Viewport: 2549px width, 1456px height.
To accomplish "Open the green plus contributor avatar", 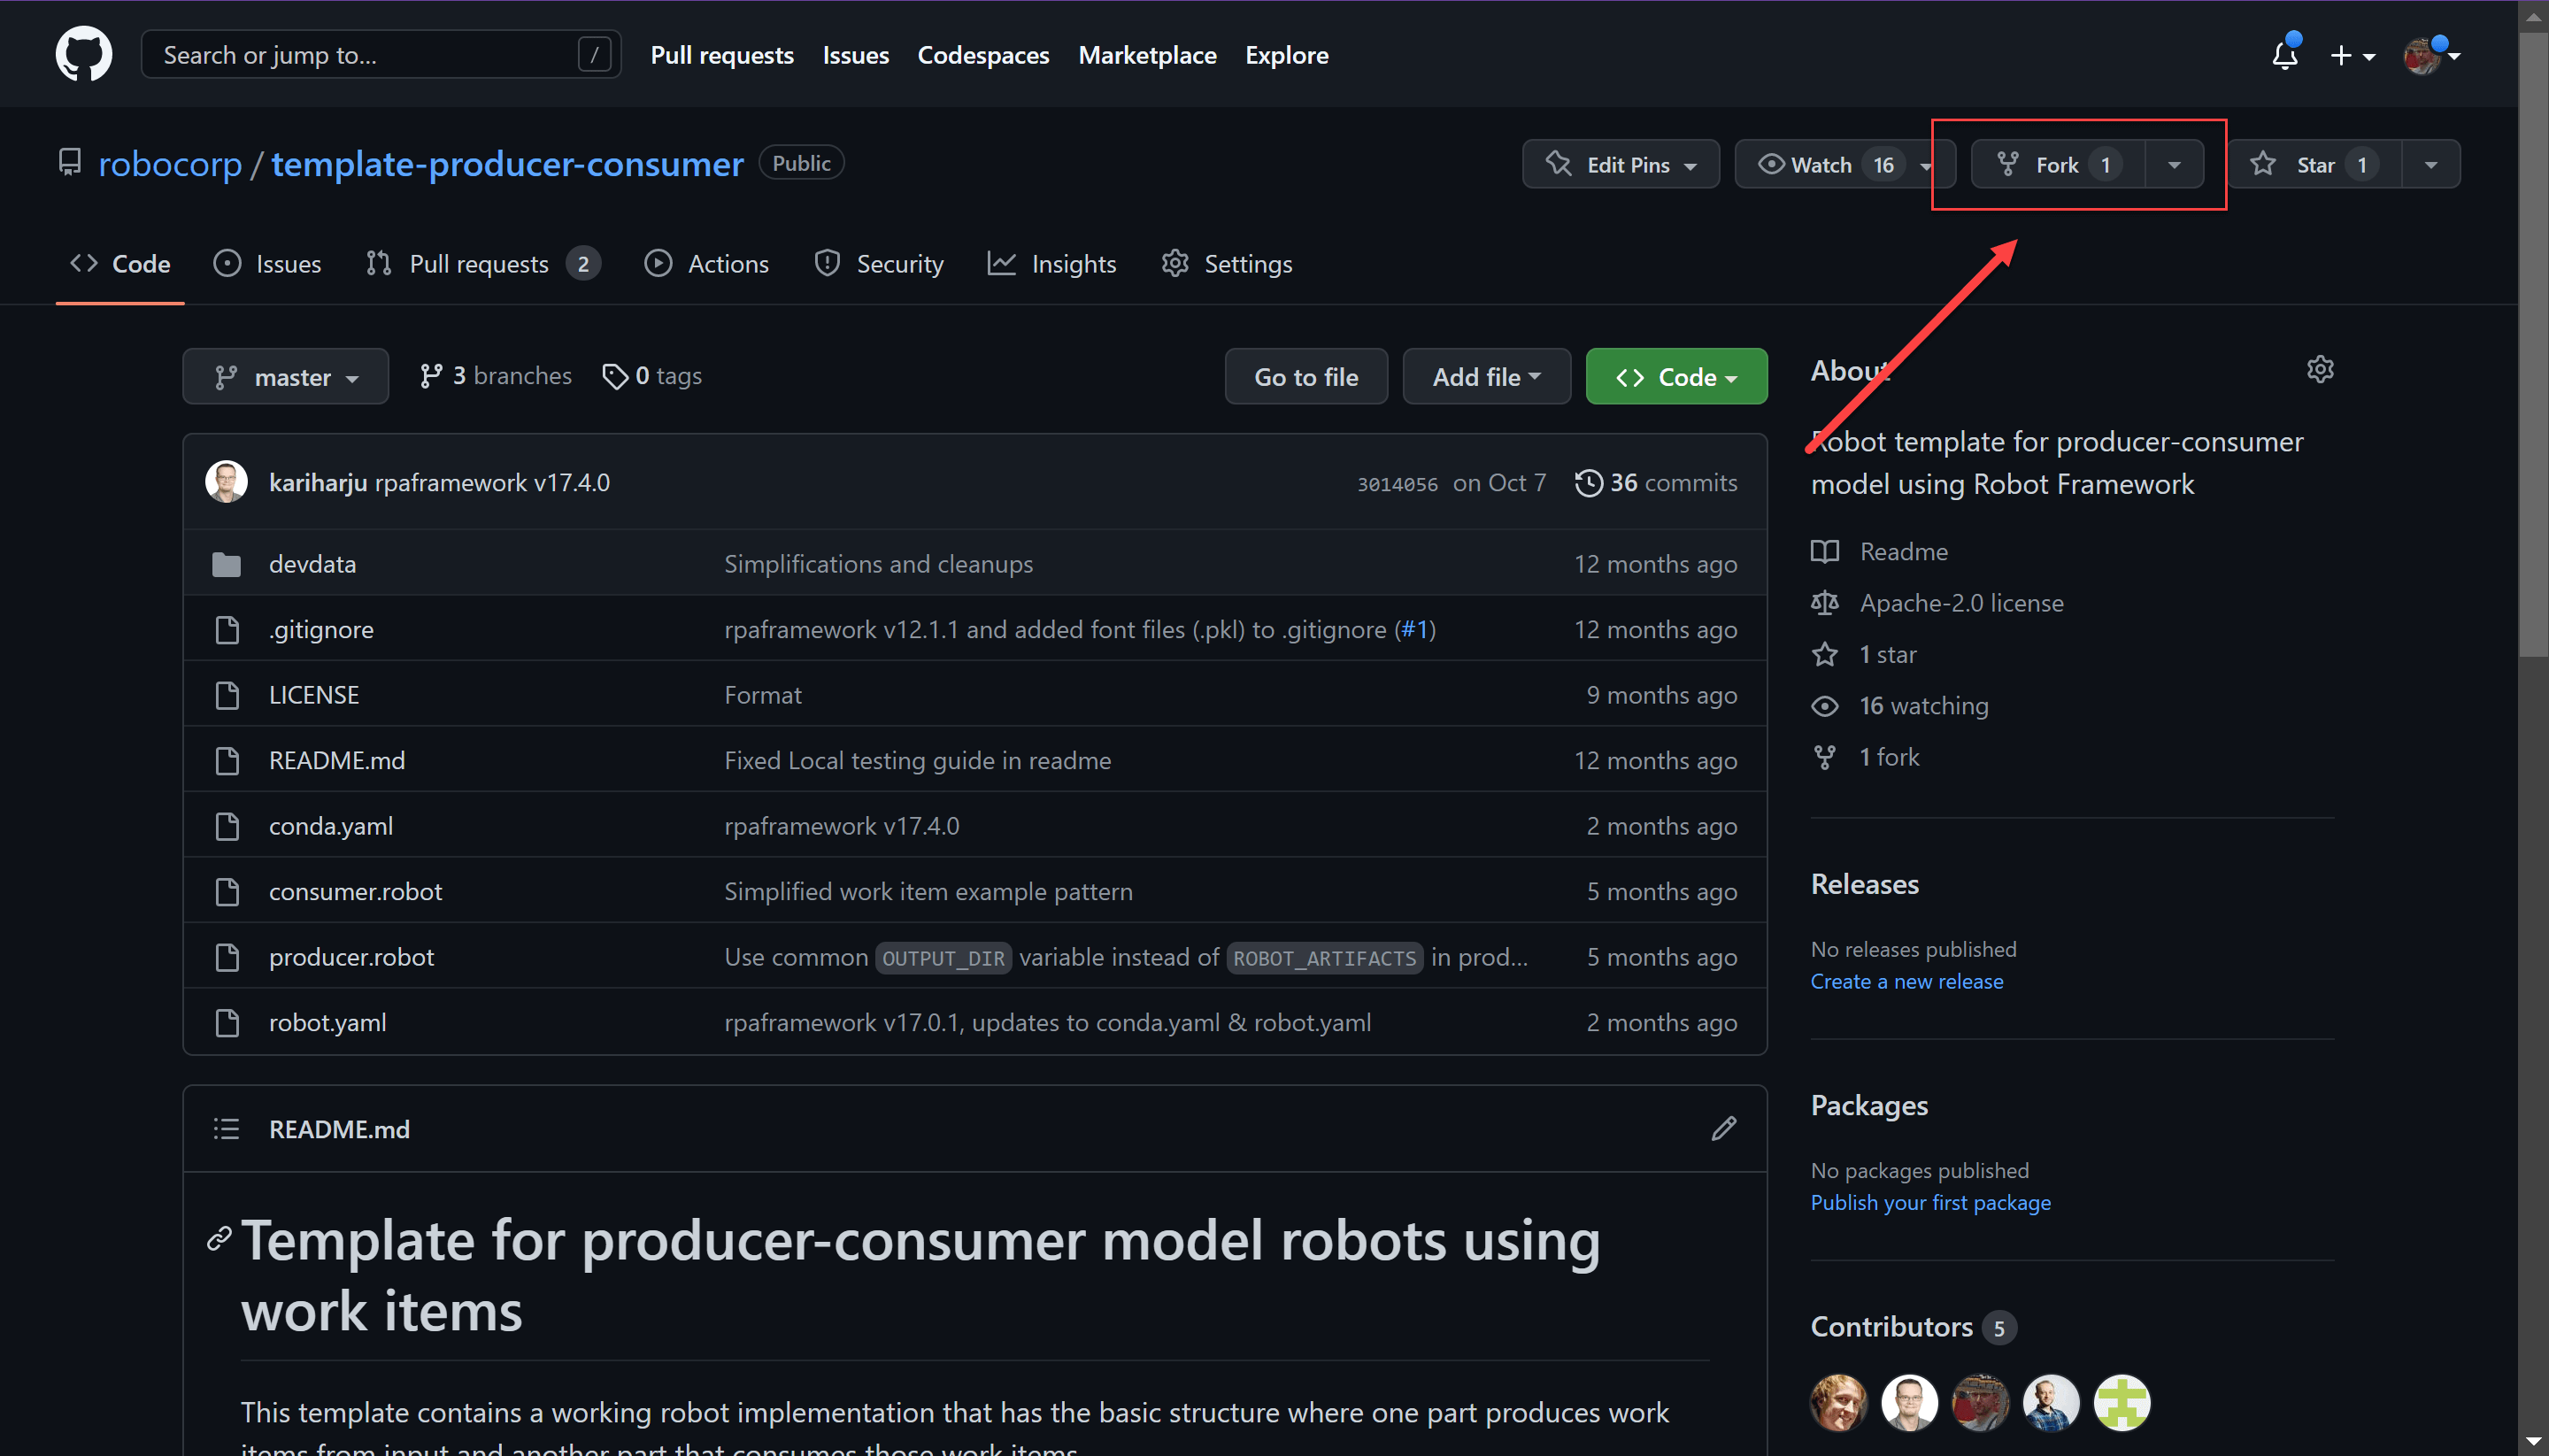I will (2121, 1402).
